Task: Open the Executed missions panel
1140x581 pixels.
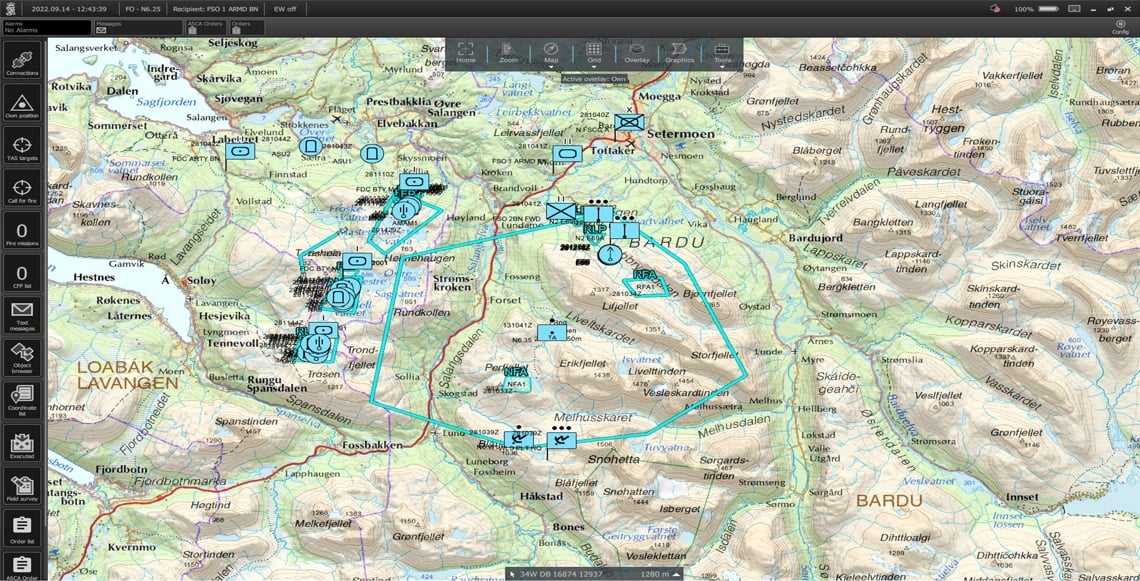Action: 22,443
